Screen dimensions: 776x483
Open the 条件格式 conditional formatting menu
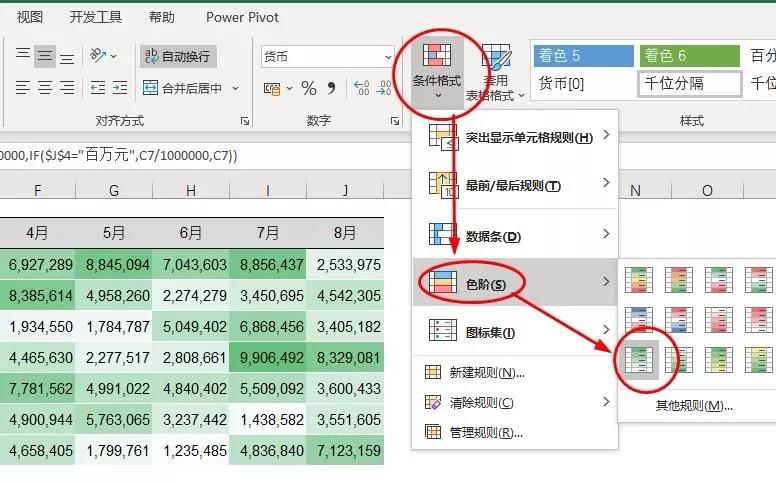pos(437,72)
